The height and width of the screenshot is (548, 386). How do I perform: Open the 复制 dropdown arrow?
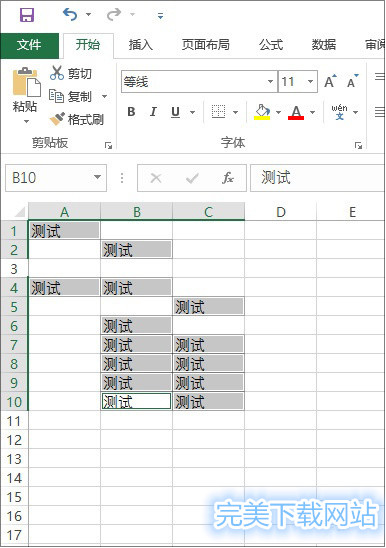105,96
